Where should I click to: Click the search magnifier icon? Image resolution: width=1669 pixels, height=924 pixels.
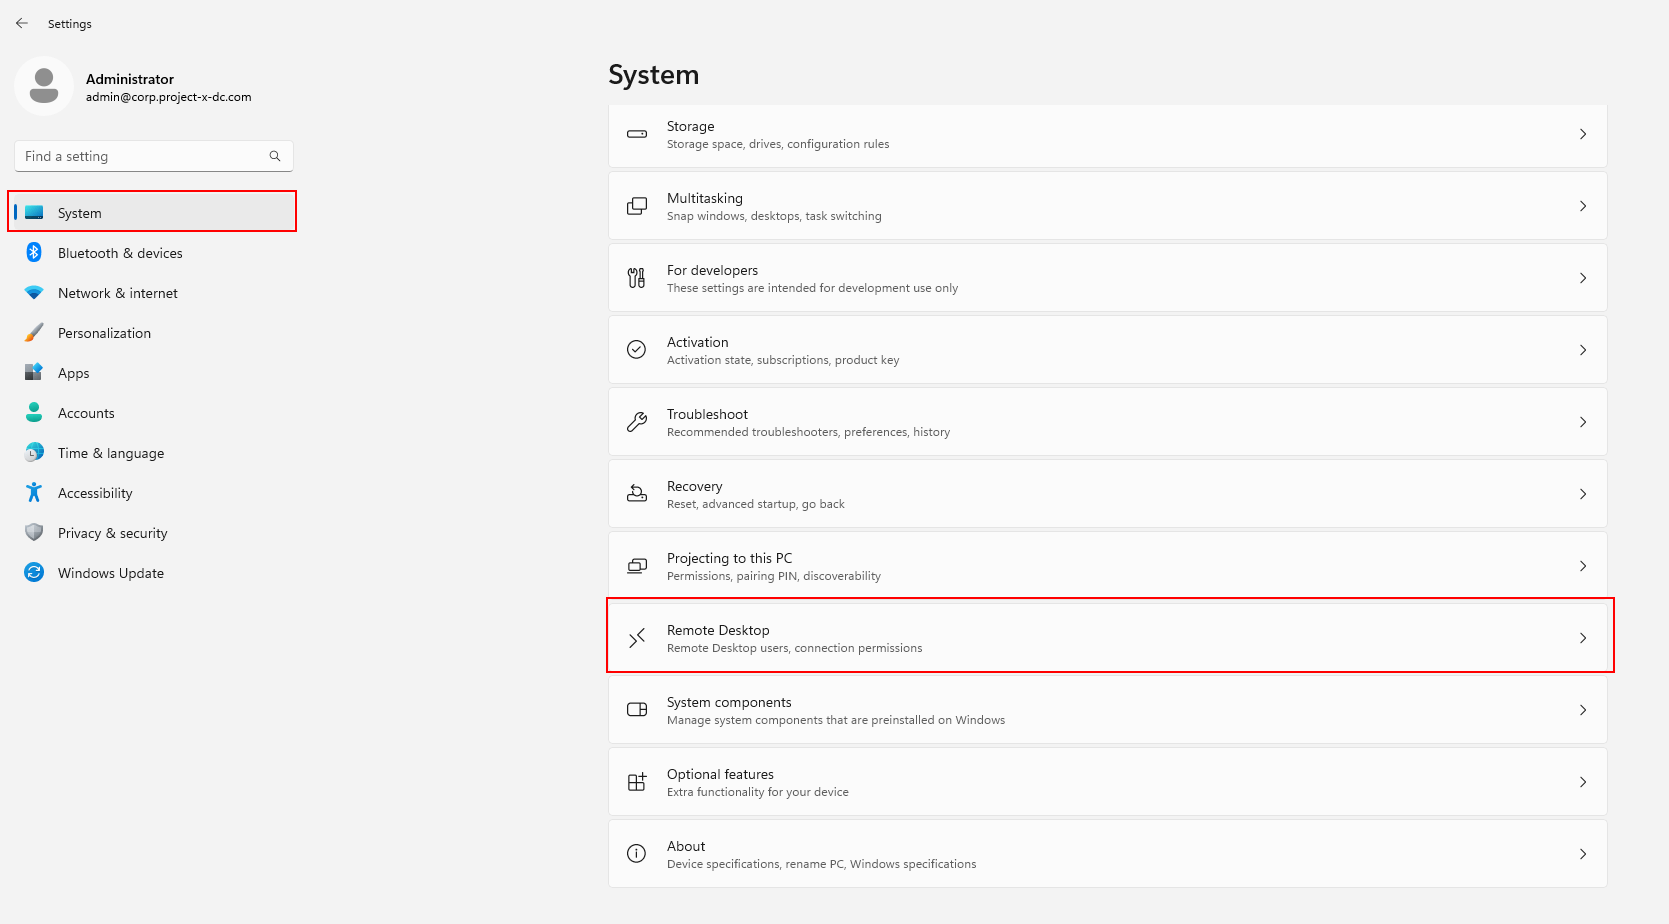[x=275, y=156]
